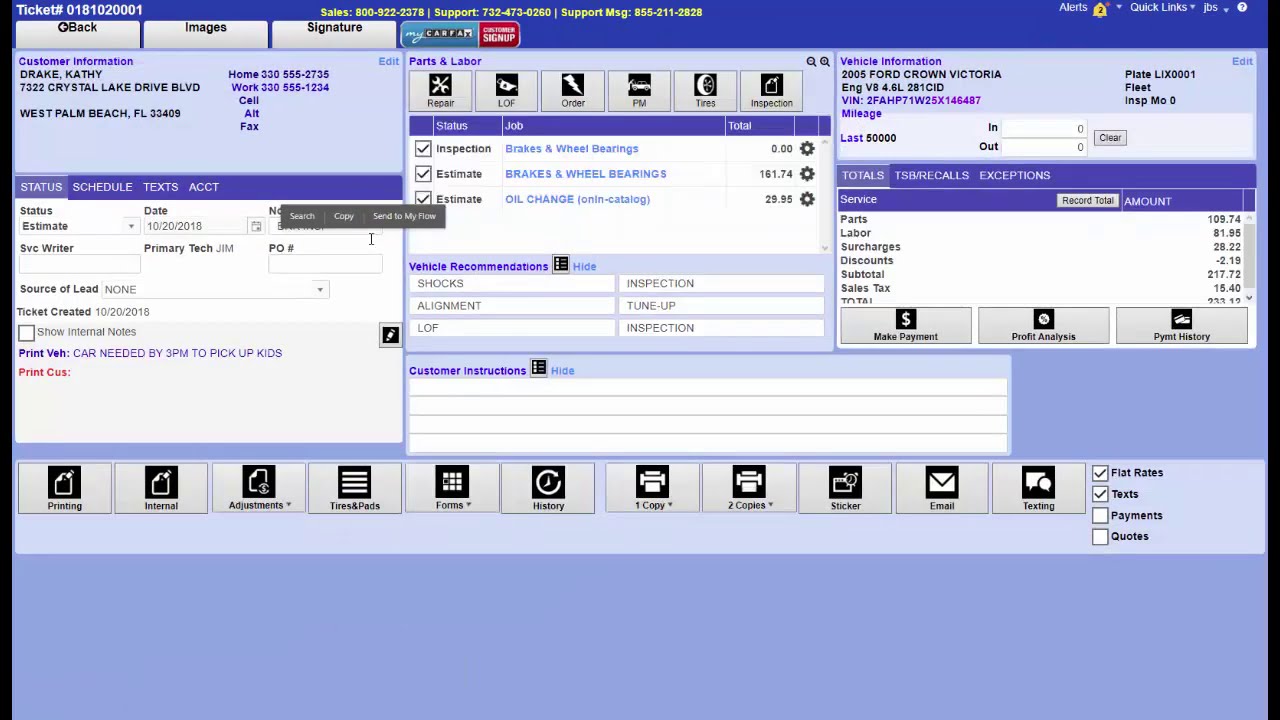Check the Quotes option
This screenshot has height=720, width=1280.
coord(1100,536)
